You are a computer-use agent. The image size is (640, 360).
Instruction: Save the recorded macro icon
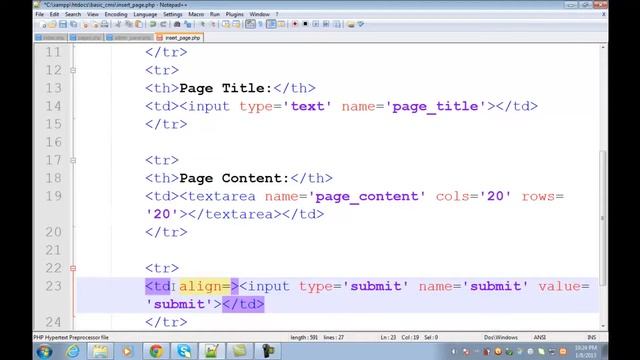coord(337,24)
